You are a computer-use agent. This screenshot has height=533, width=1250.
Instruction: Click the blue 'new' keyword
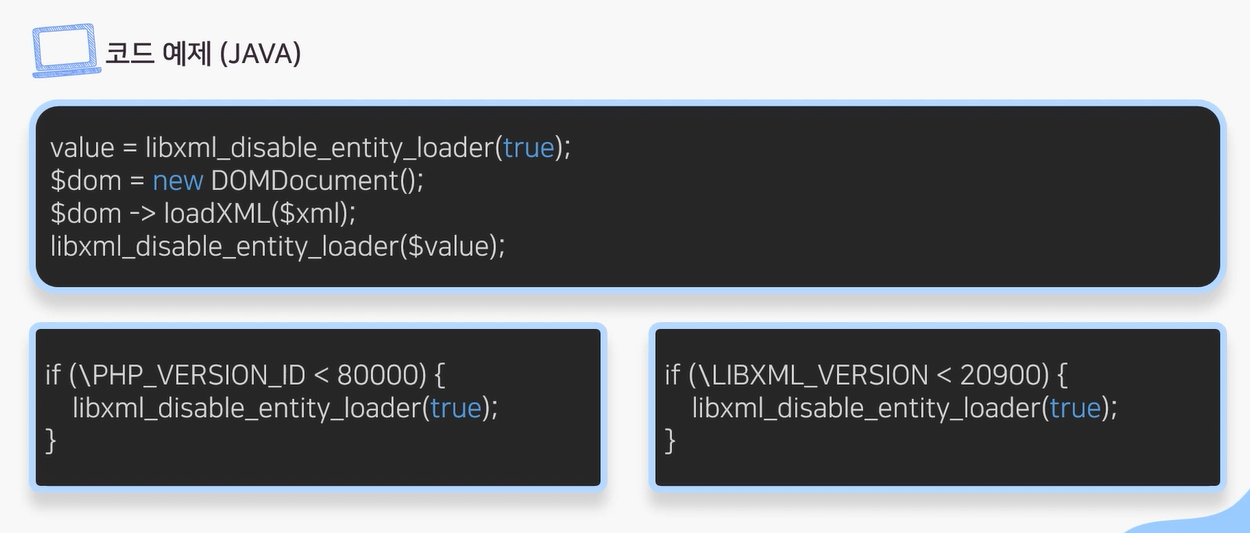[x=178, y=182]
